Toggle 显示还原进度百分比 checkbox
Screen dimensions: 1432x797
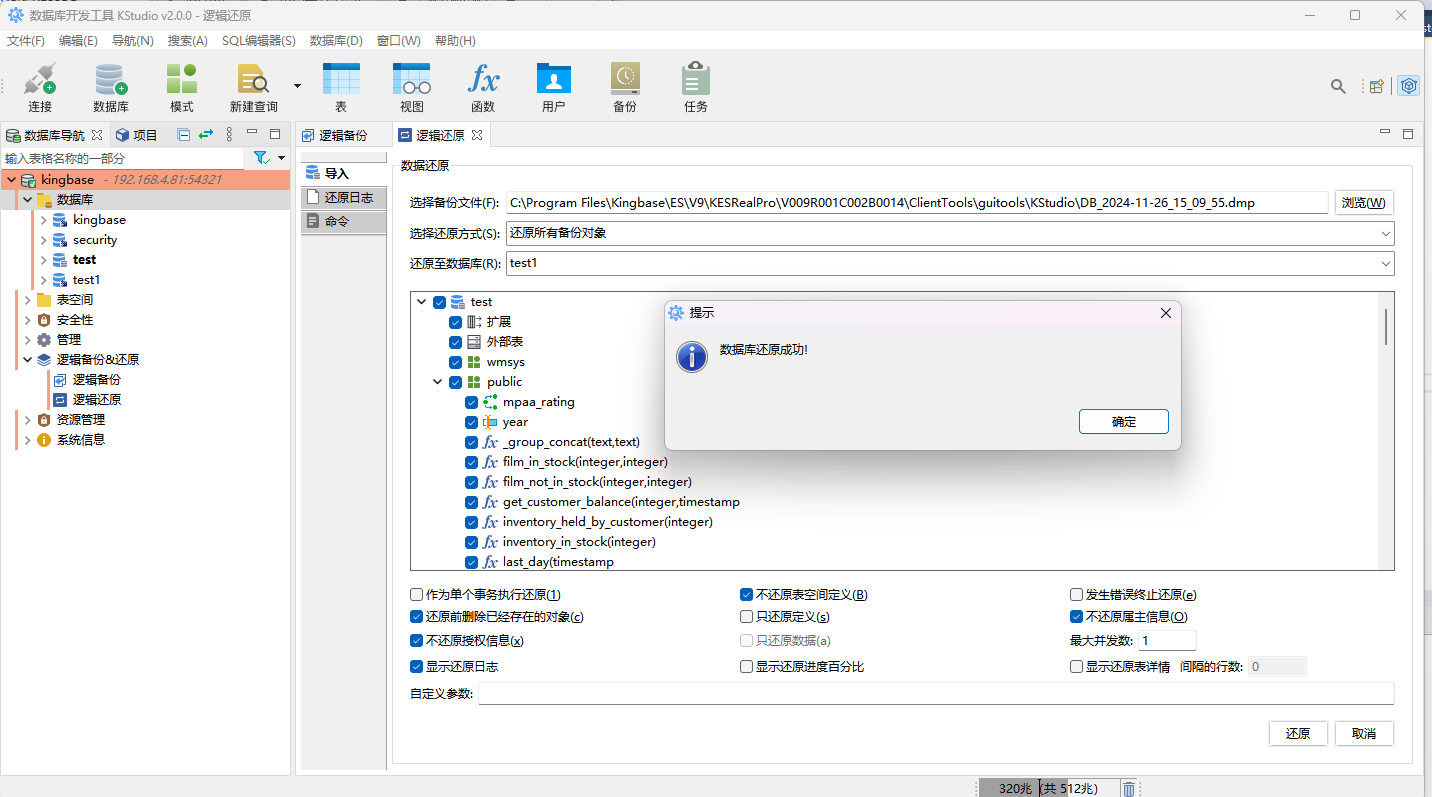tap(746, 667)
